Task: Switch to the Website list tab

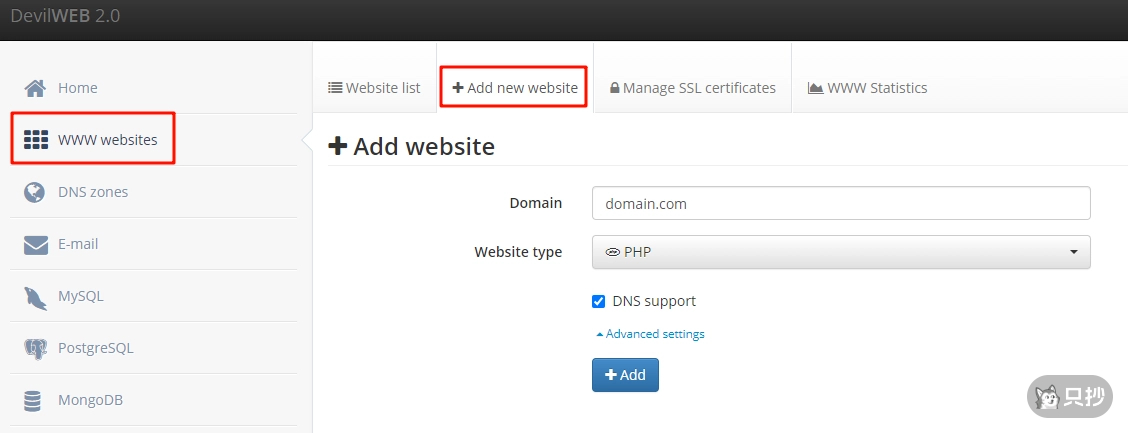Action: [374, 88]
